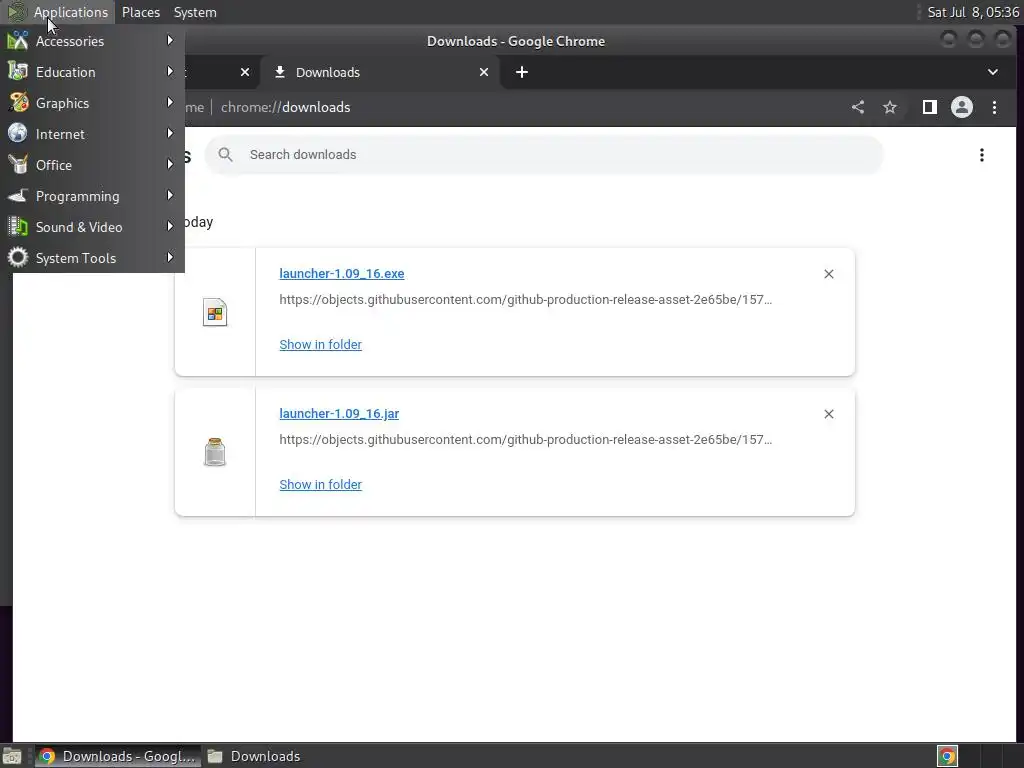Open a new tab with plus button

[522, 72]
